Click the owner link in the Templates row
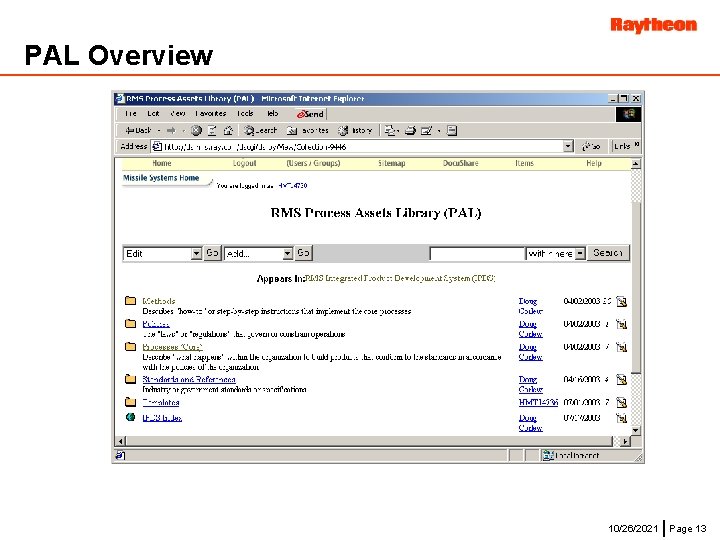 coord(538,403)
